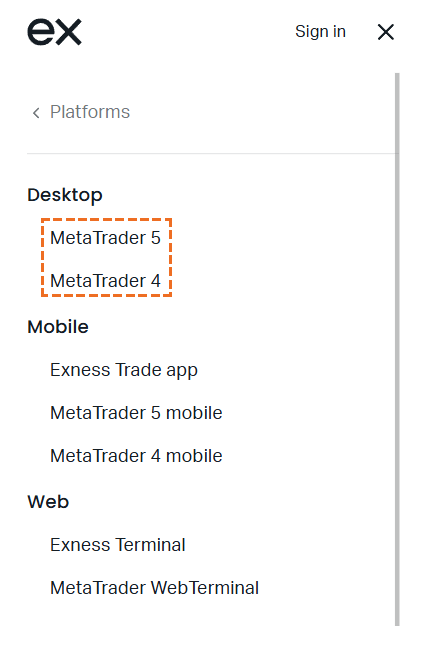
Task: Open MetaTrader 5 desktop platform
Action: pyautogui.click(x=105, y=238)
